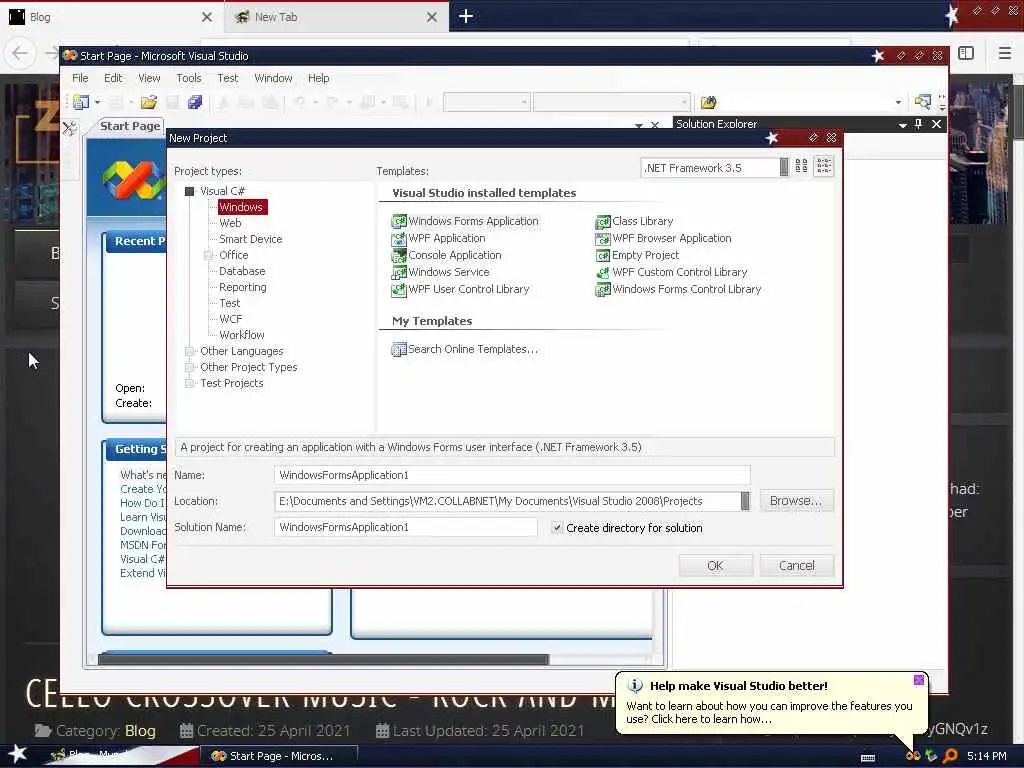Click the Start Page horizontal scrollbar
The height and width of the screenshot is (768, 1024).
click(x=323, y=660)
